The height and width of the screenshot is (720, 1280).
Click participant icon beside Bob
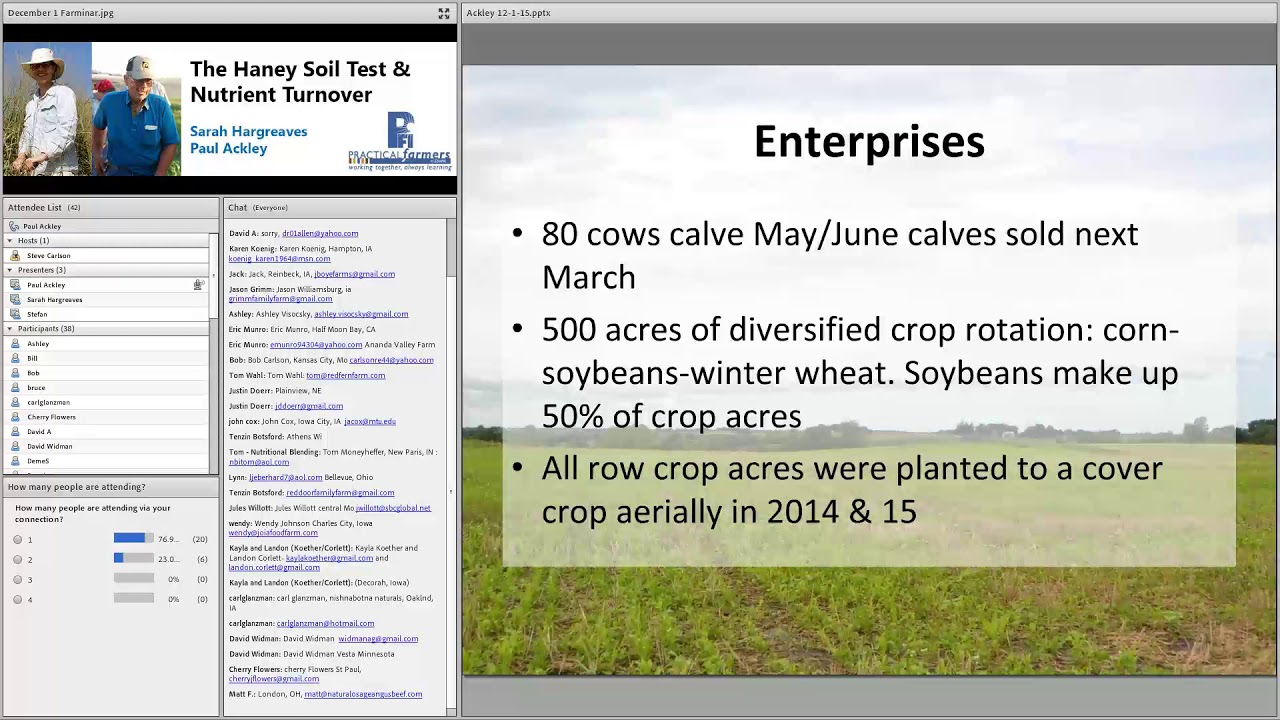(15, 373)
